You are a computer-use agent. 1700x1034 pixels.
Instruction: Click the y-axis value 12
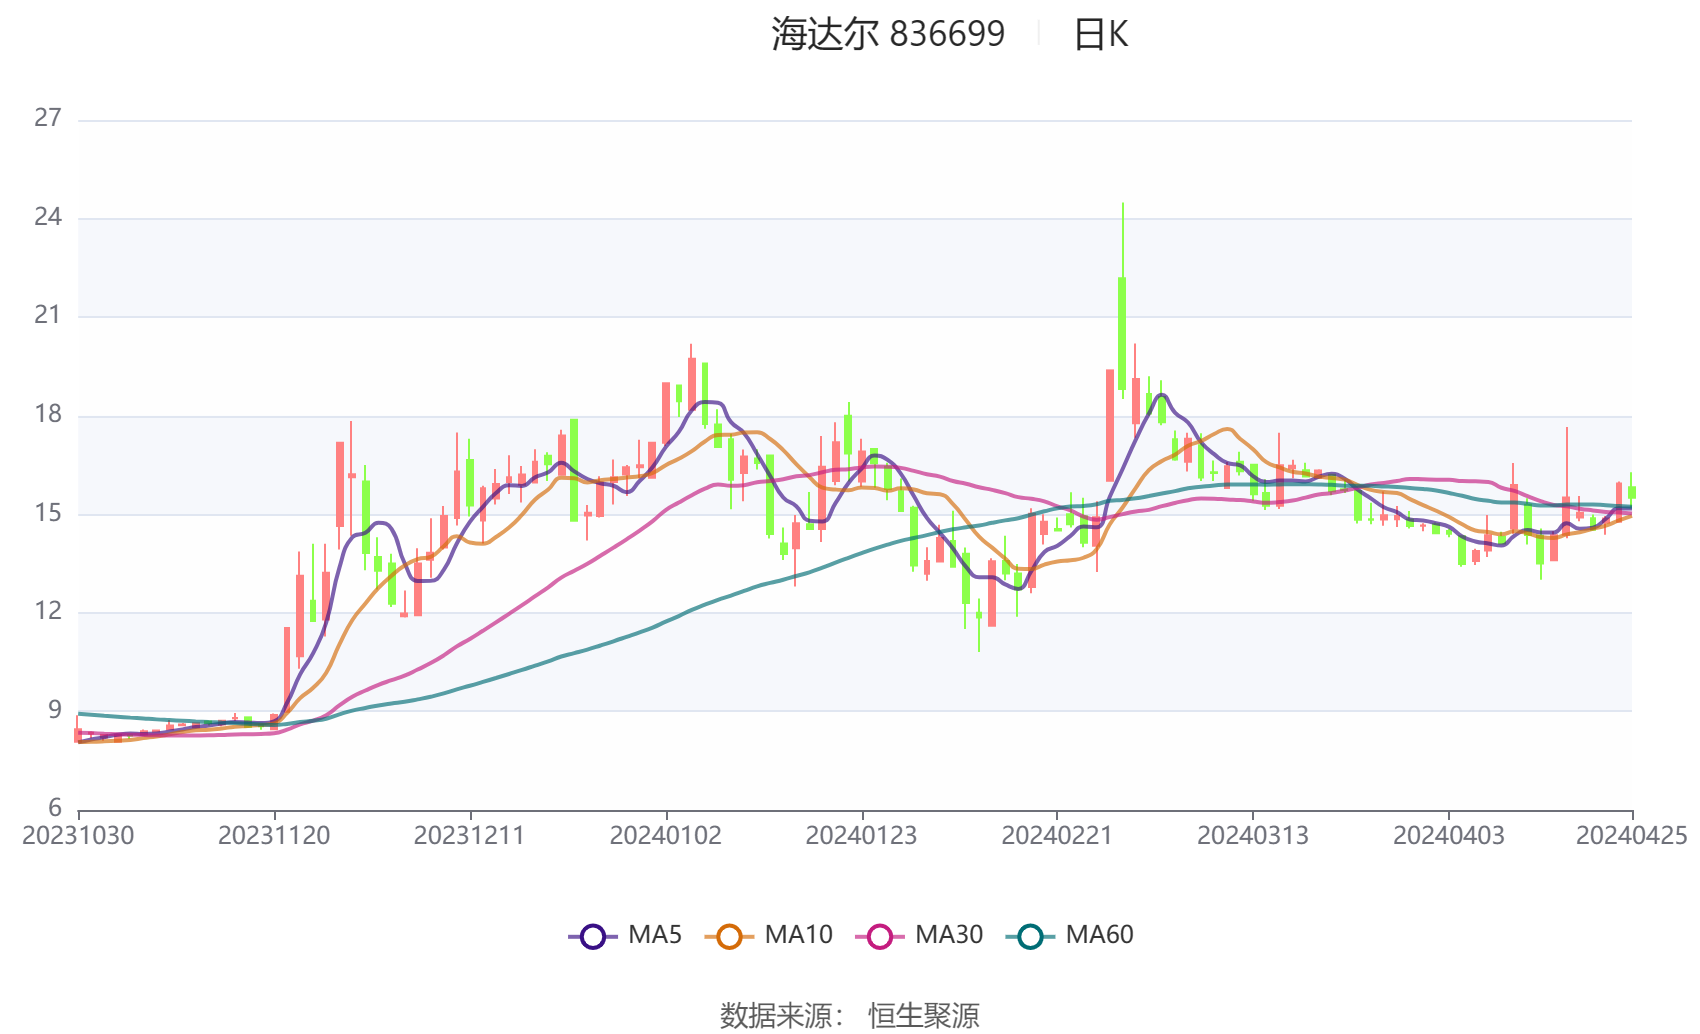point(48,611)
